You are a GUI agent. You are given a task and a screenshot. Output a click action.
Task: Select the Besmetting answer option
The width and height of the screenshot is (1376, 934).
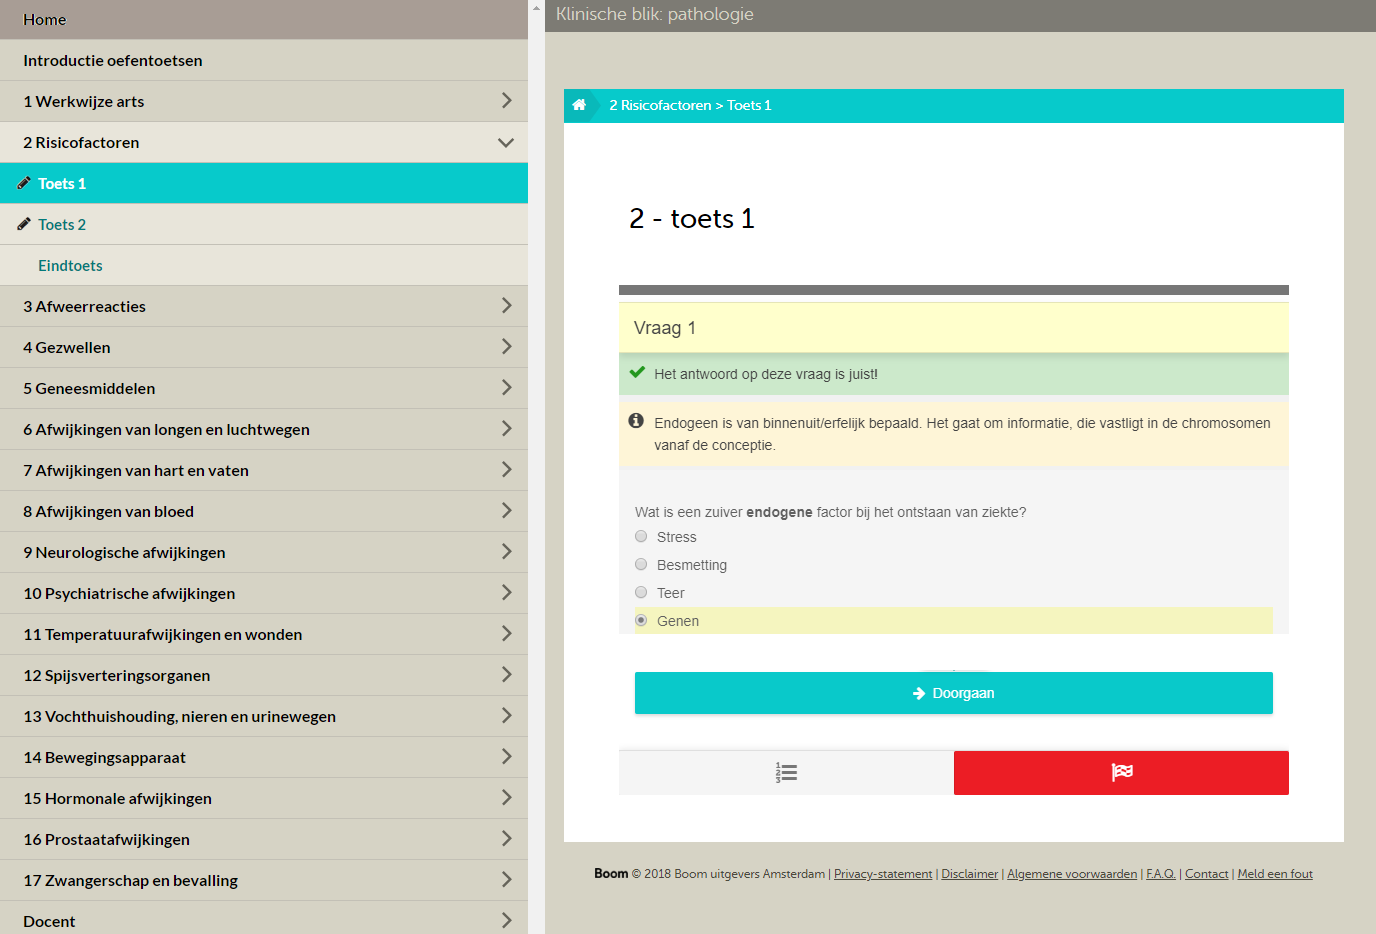(x=641, y=565)
